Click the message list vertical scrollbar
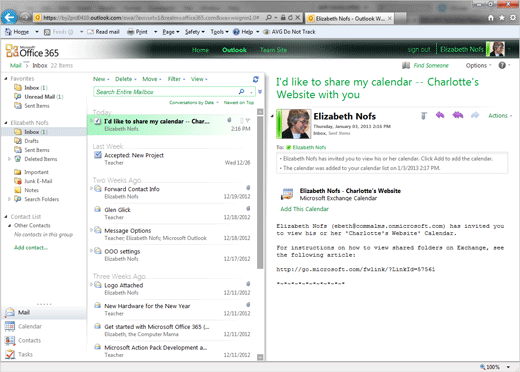The width and height of the screenshot is (520, 372). click(x=260, y=192)
